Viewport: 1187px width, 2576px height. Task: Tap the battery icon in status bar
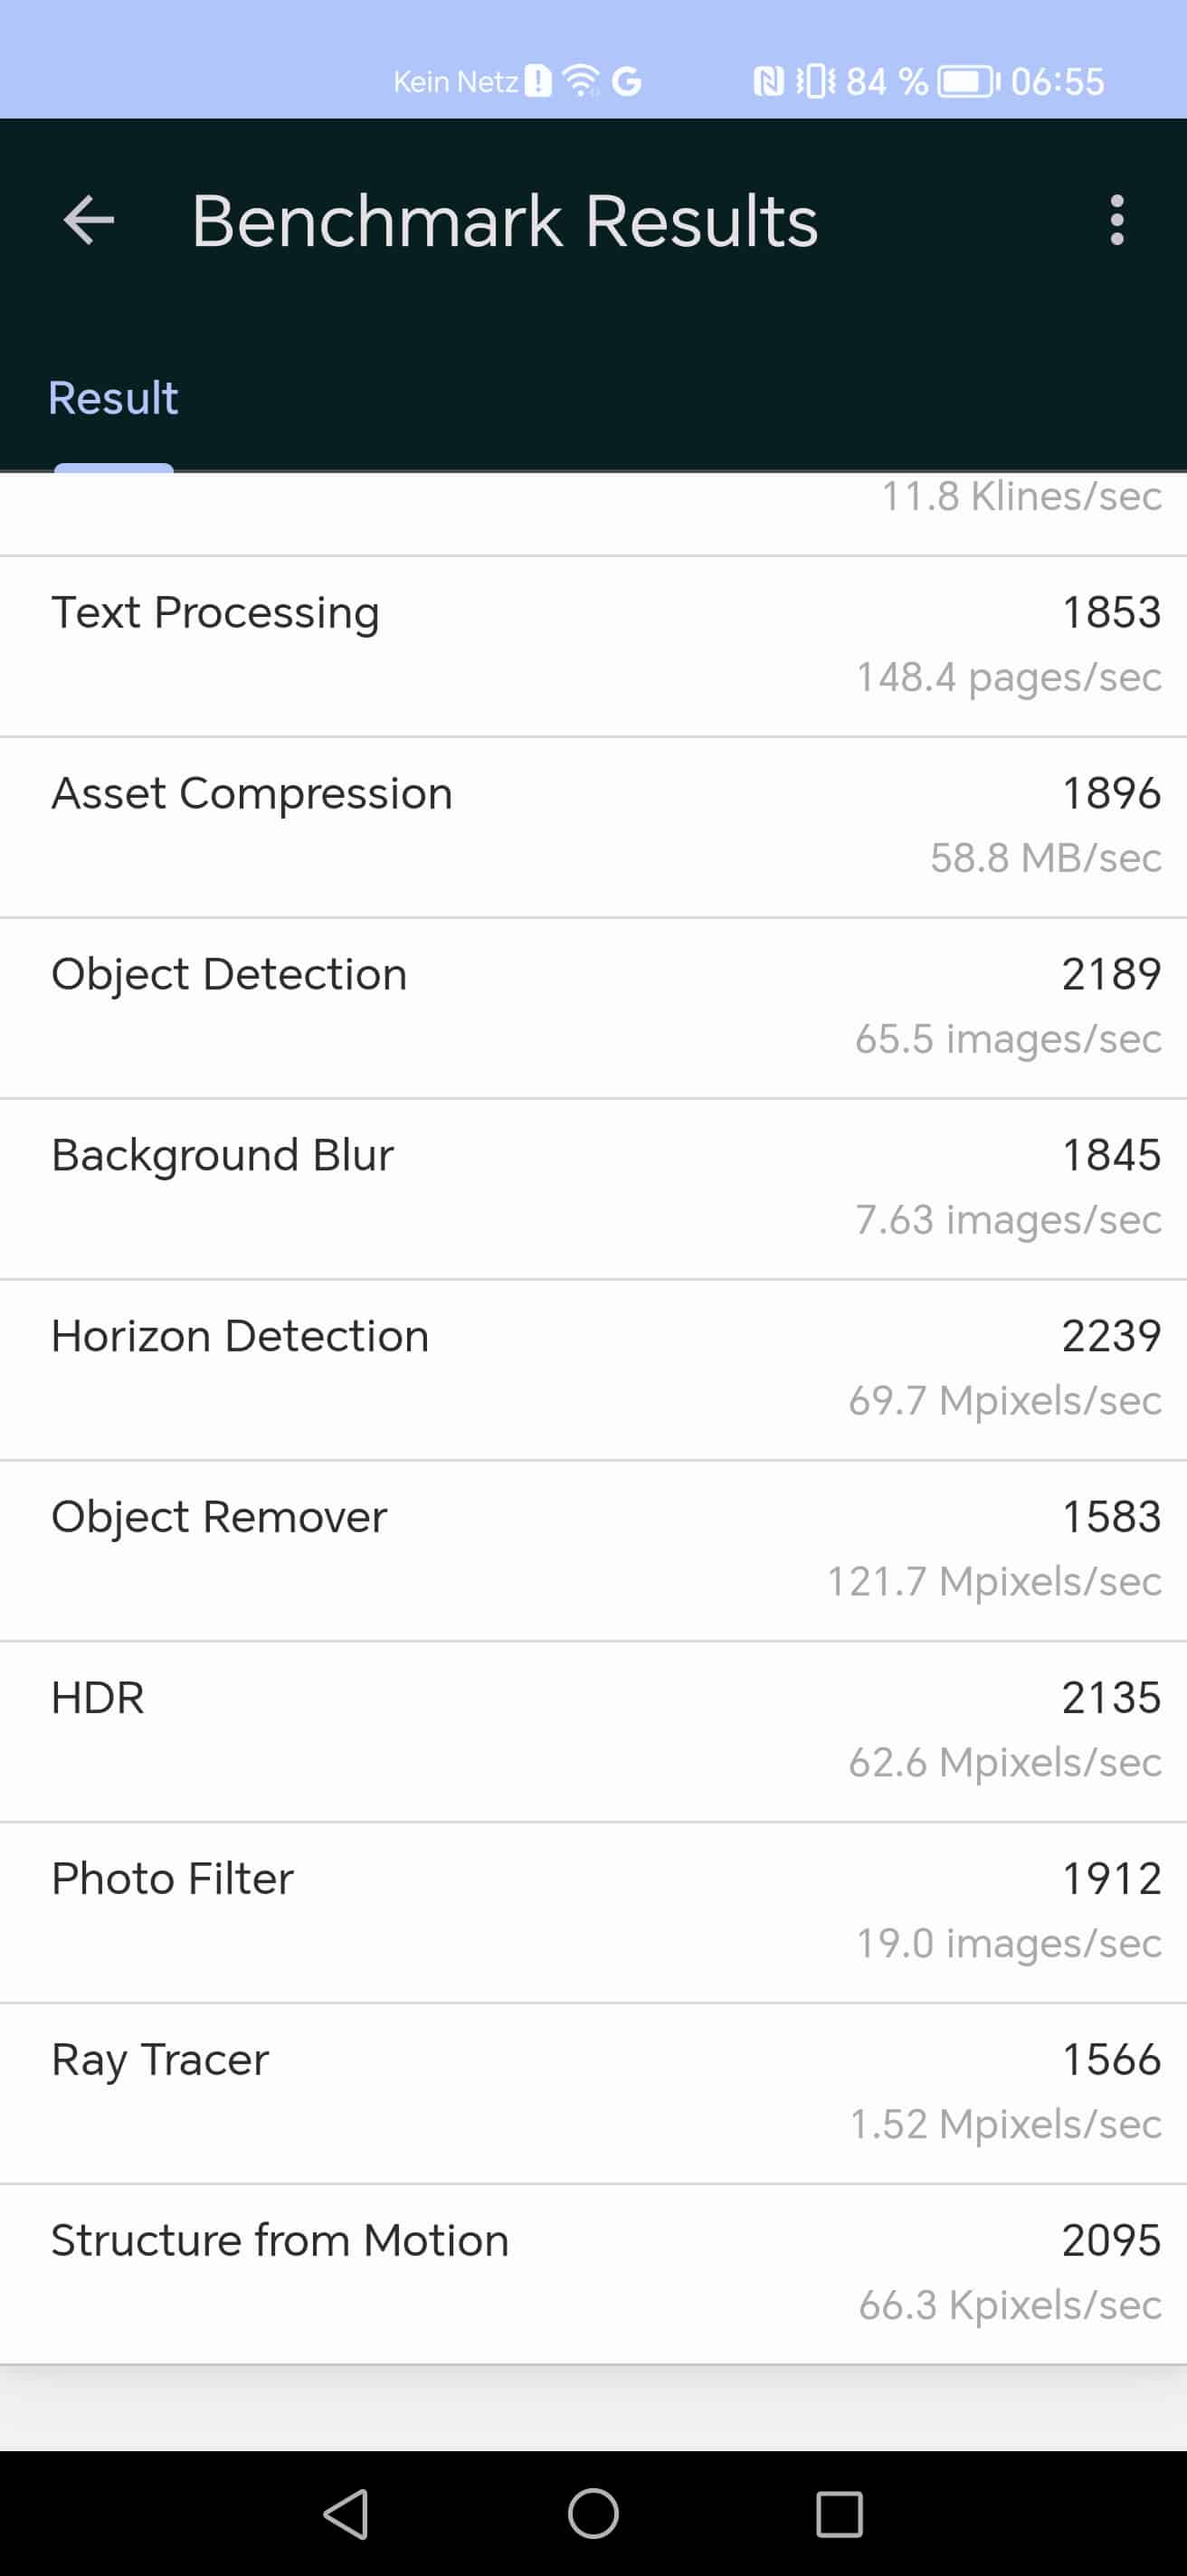(967, 81)
